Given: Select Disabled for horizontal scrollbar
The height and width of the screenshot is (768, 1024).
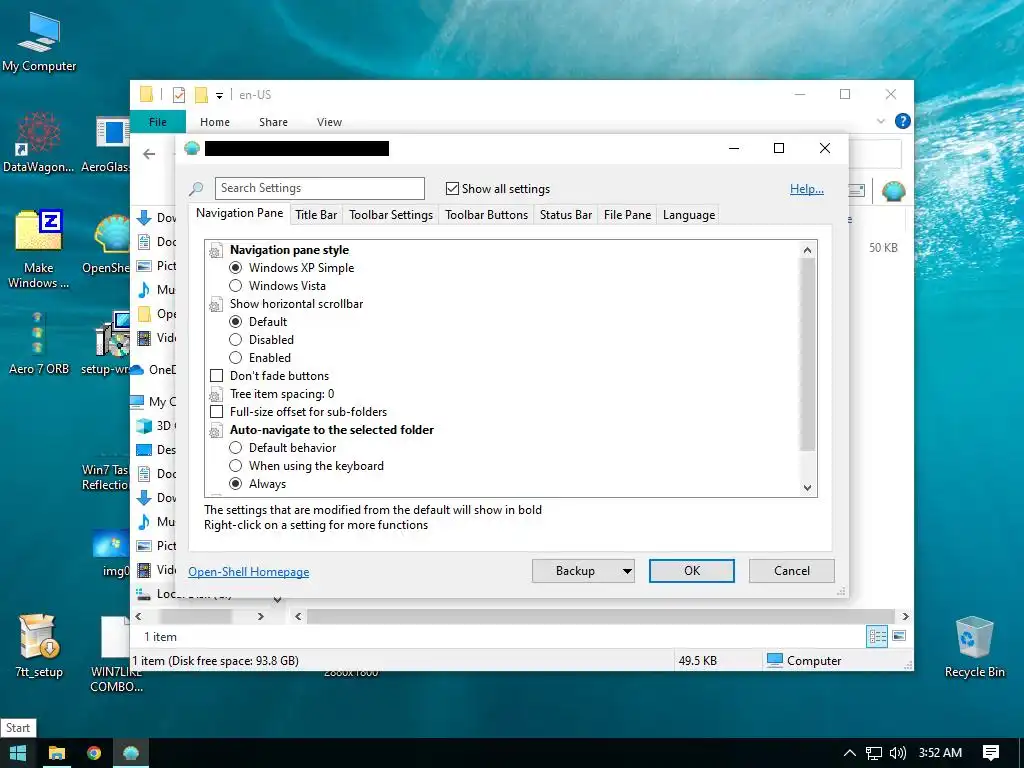Looking at the screenshot, I should (x=236, y=340).
